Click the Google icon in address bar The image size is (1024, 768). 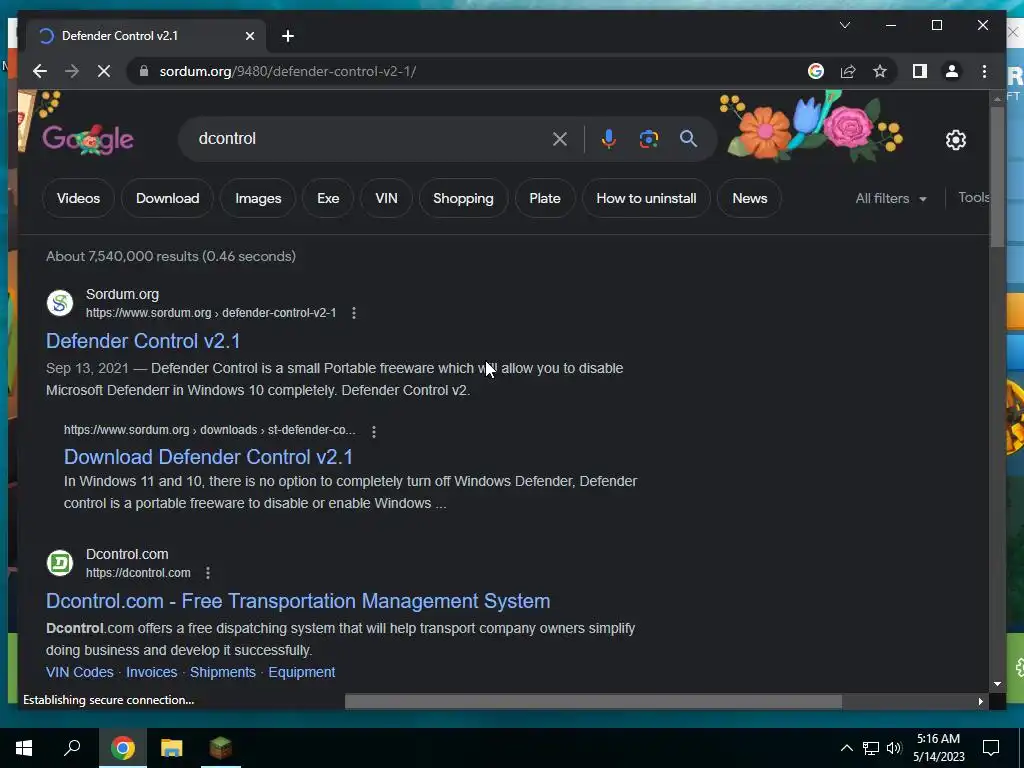[x=816, y=71]
